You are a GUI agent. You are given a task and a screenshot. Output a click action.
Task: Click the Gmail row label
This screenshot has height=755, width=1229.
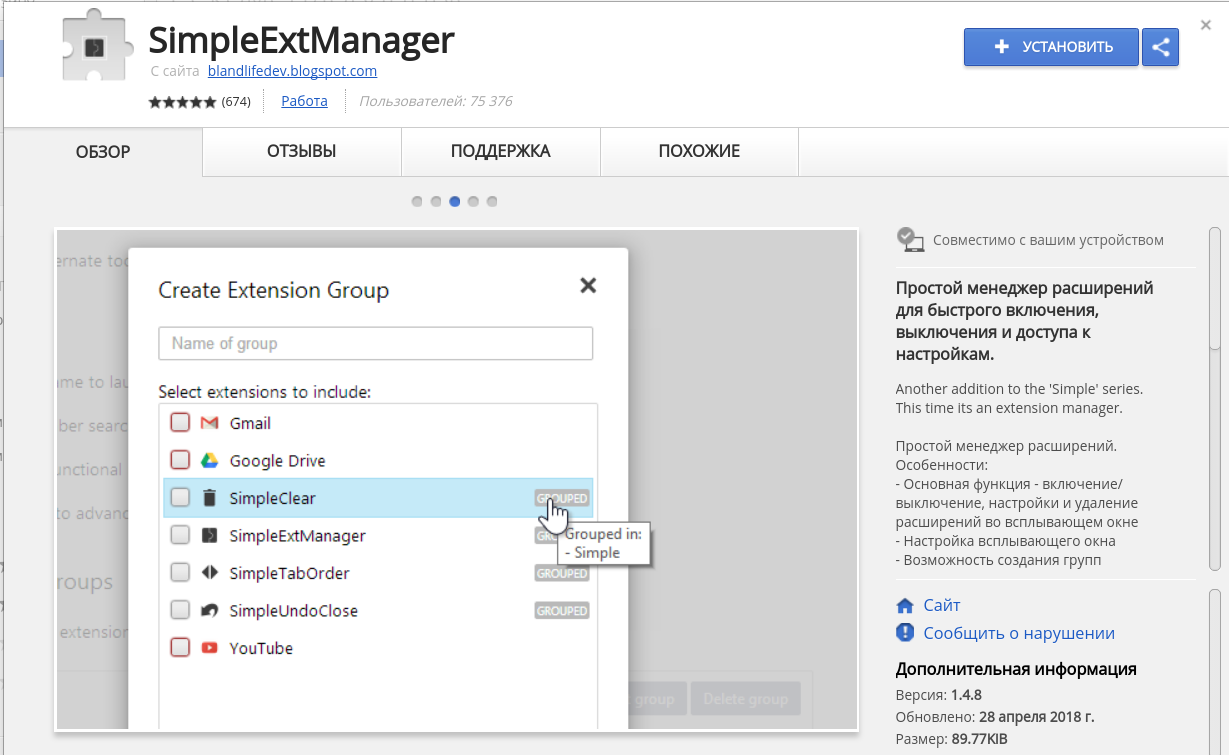tap(250, 423)
